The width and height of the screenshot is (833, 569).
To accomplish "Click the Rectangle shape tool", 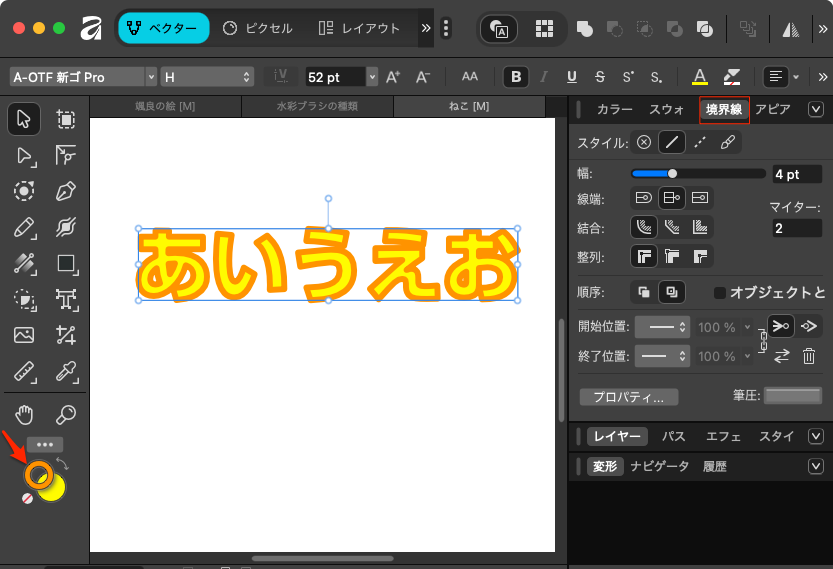I will coord(66,264).
